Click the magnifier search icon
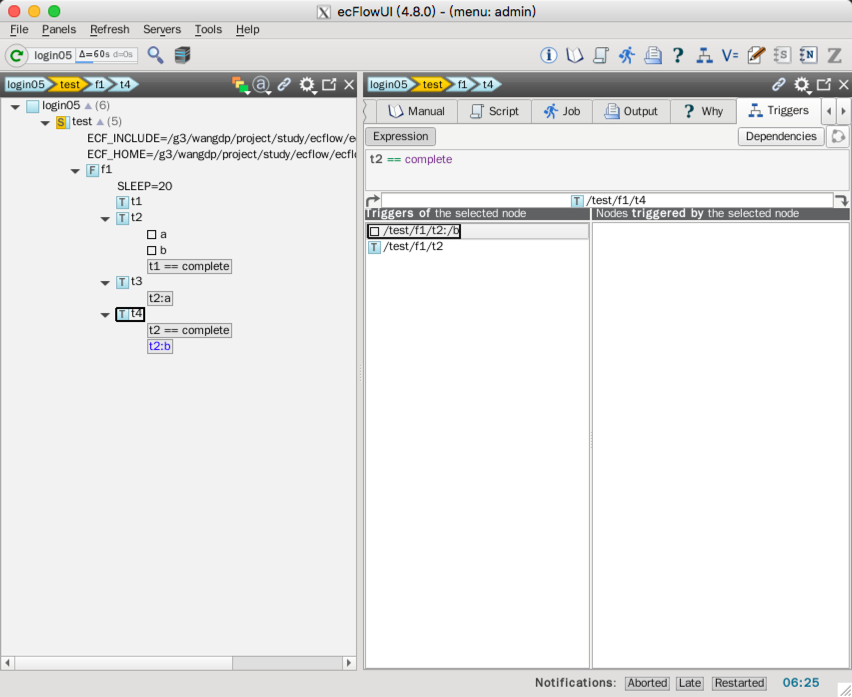This screenshot has width=852, height=697. 155,57
